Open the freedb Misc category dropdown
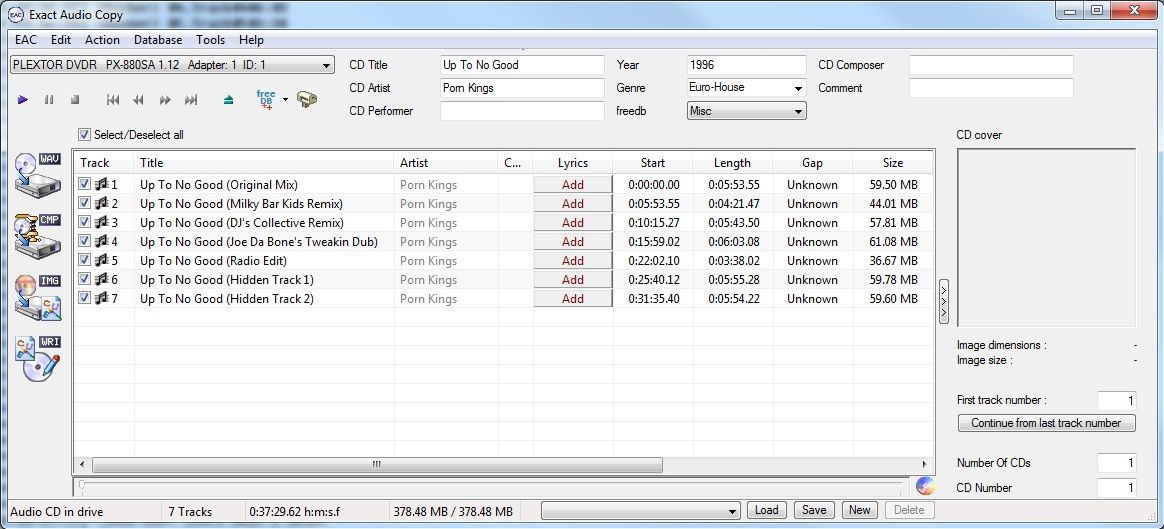The height and width of the screenshot is (529, 1164). [747, 111]
